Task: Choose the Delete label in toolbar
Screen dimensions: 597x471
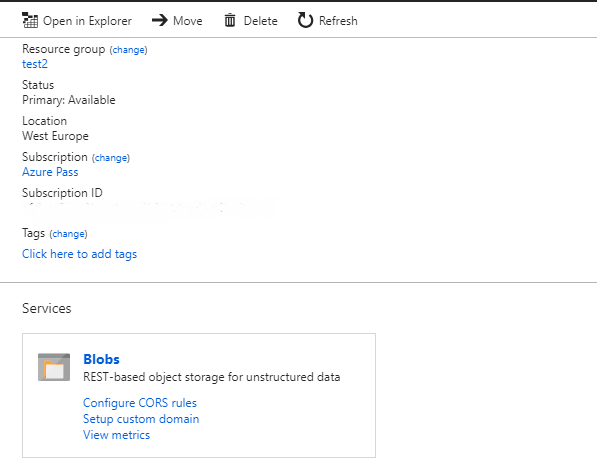Action: coord(260,21)
